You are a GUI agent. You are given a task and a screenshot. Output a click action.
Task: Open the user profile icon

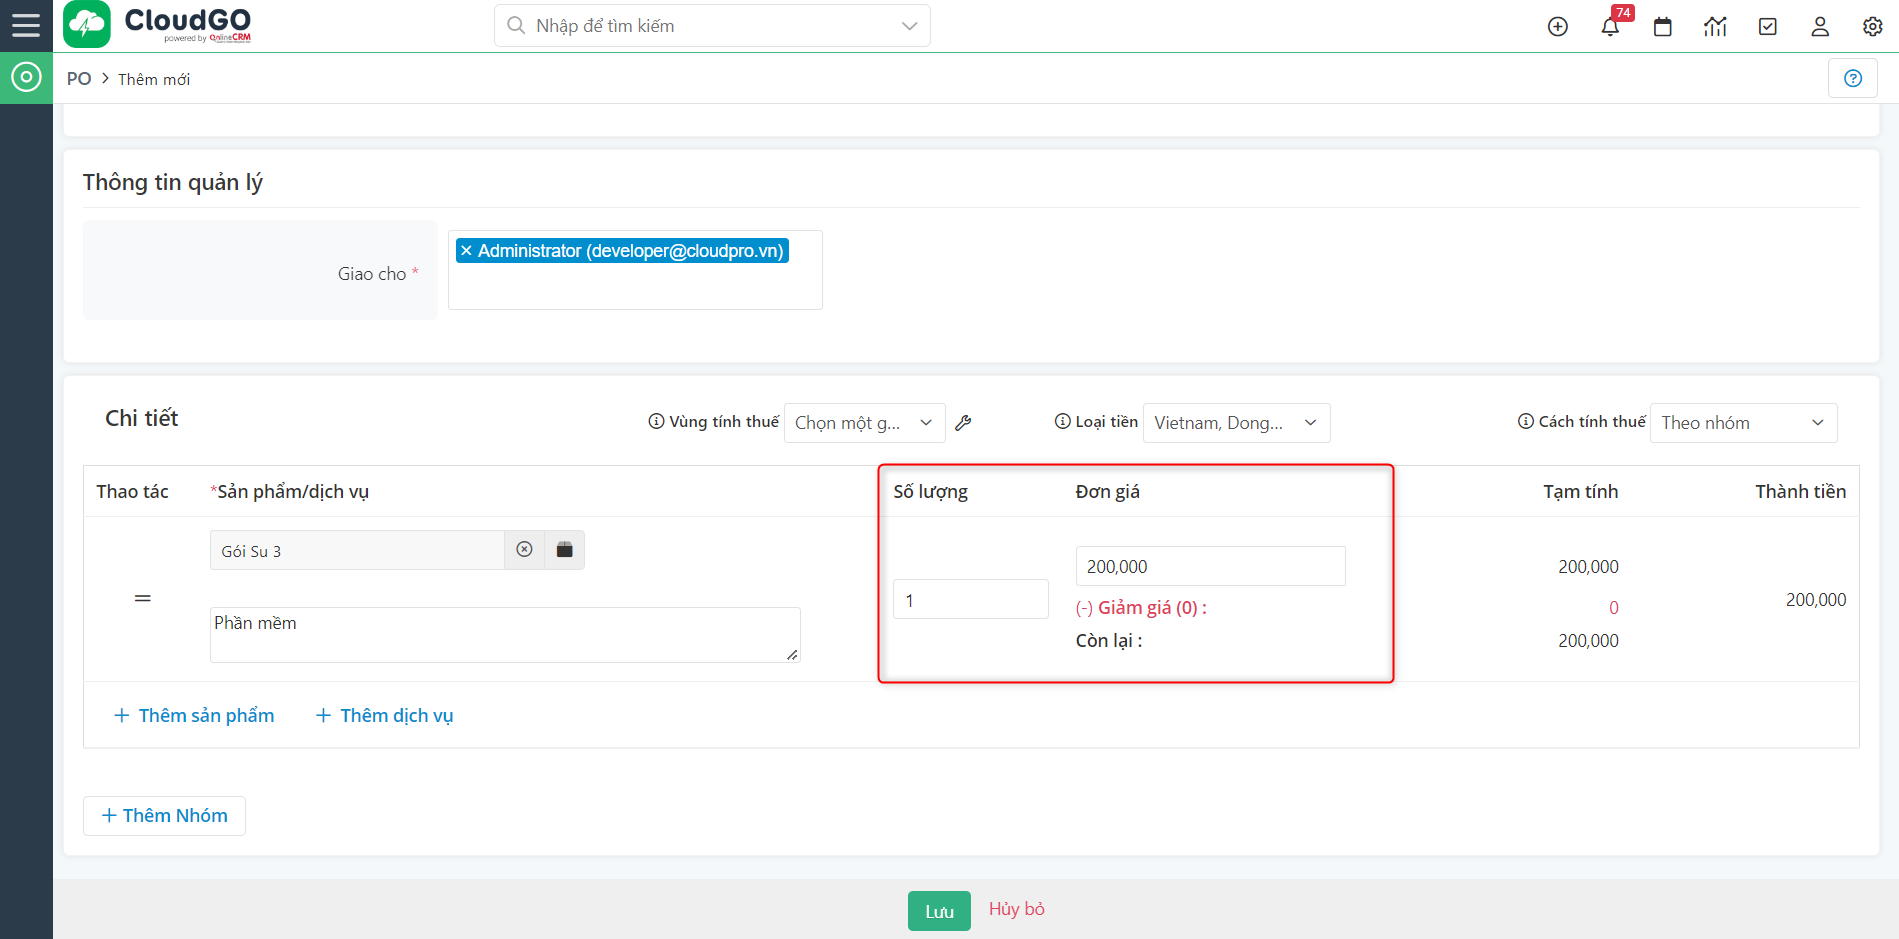pyautogui.click(x=1820, y=27)
